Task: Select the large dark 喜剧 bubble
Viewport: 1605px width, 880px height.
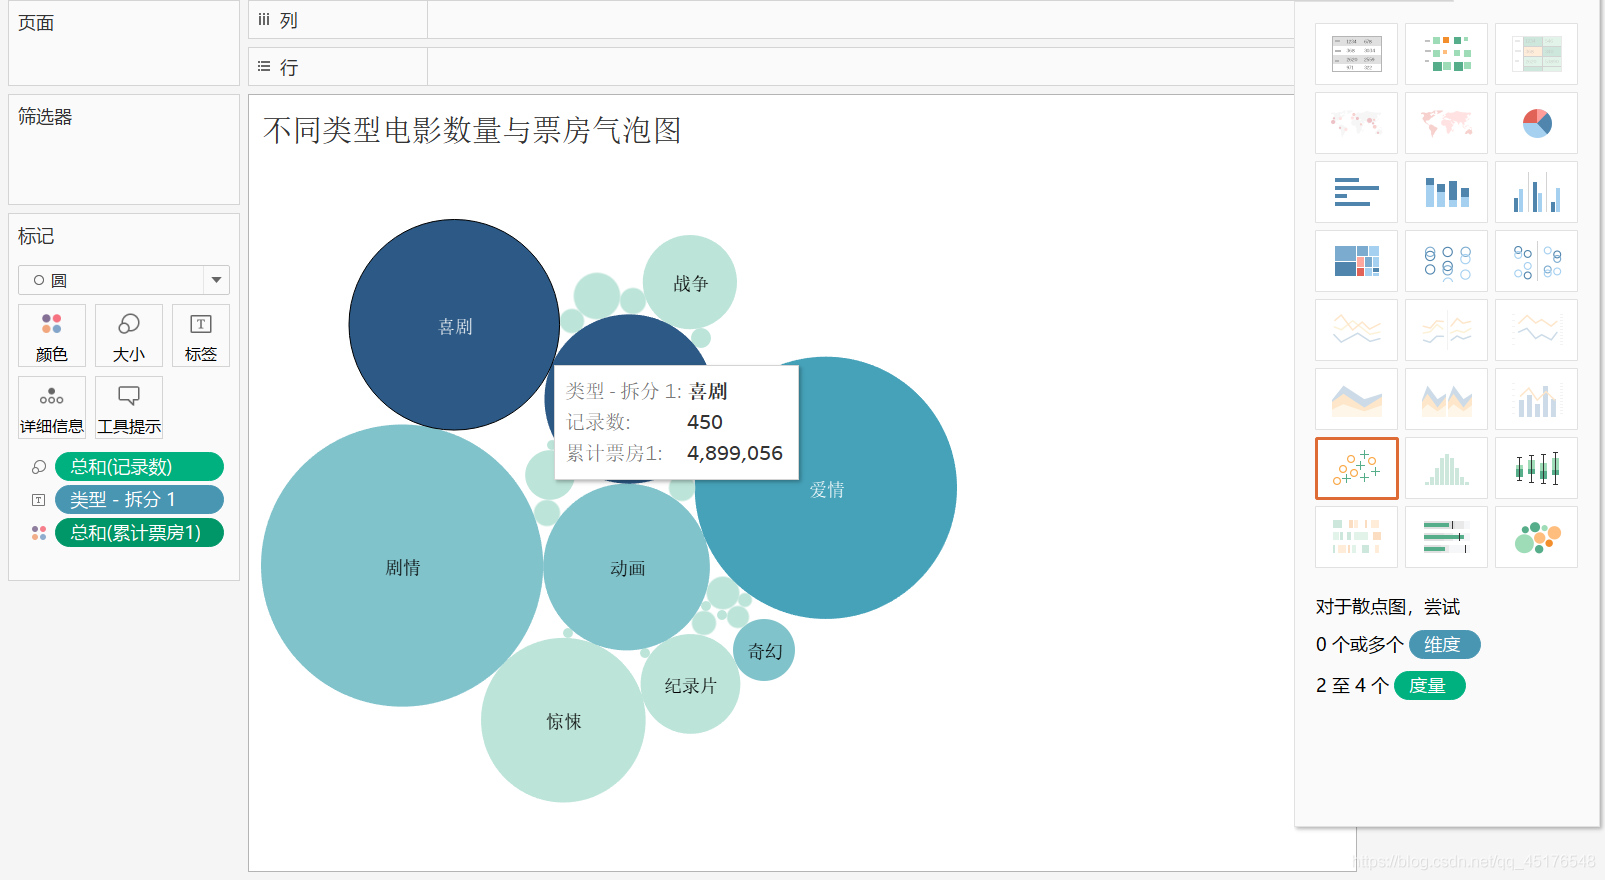Action: click(x=454, y=325)
